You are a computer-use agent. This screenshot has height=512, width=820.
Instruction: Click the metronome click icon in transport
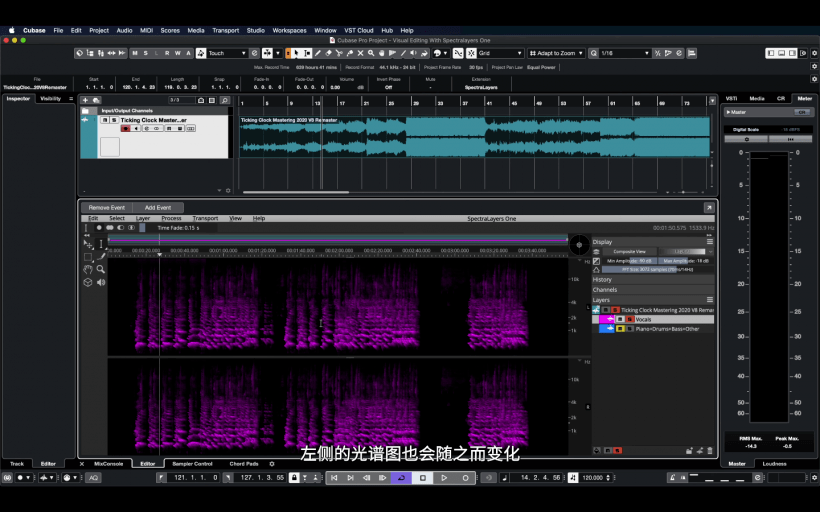coord(673,477)
